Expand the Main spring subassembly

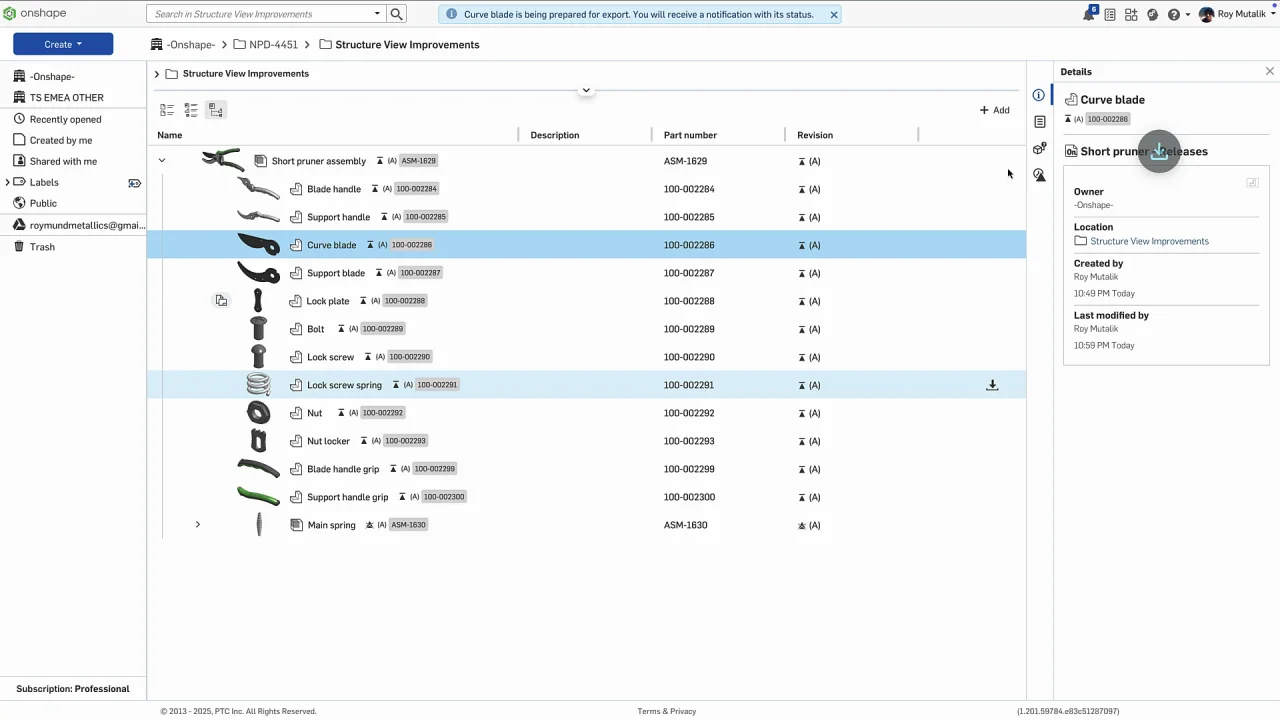coord(197,525)
